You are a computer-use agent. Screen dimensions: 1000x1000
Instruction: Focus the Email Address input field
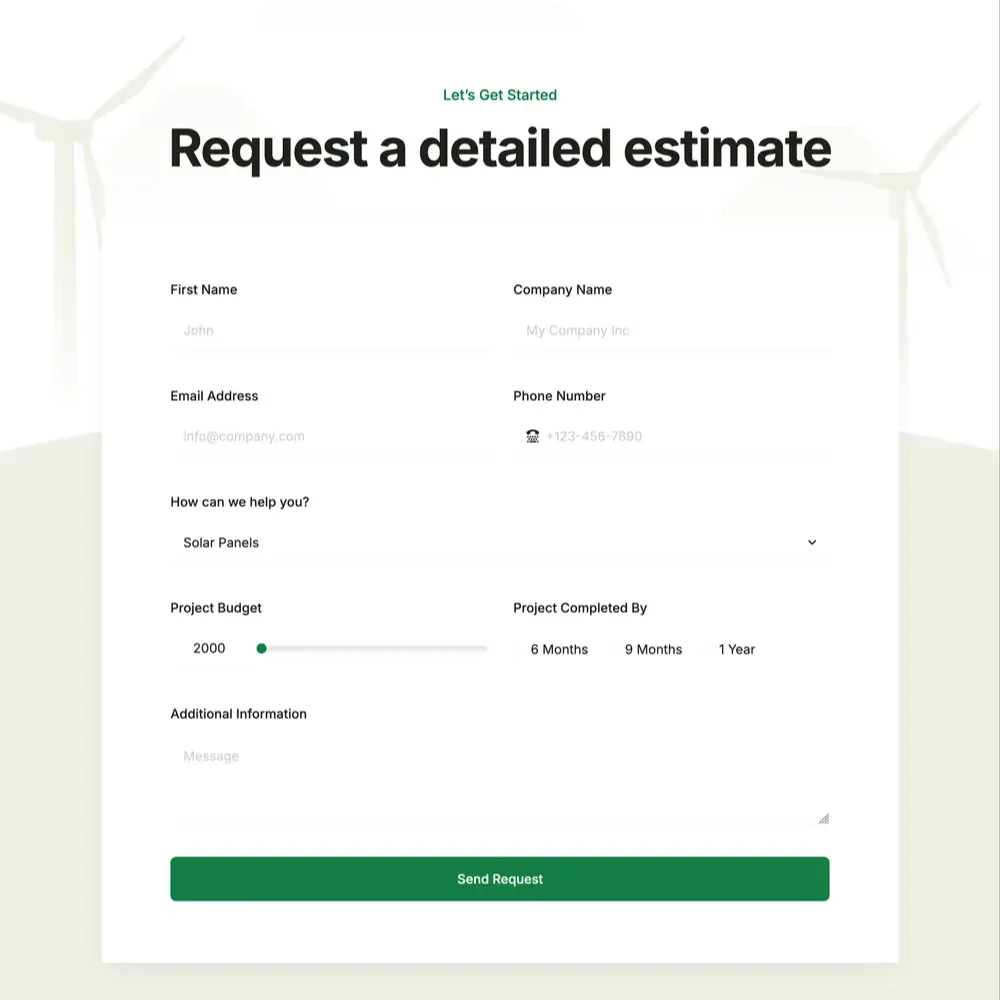click(329, 436)
